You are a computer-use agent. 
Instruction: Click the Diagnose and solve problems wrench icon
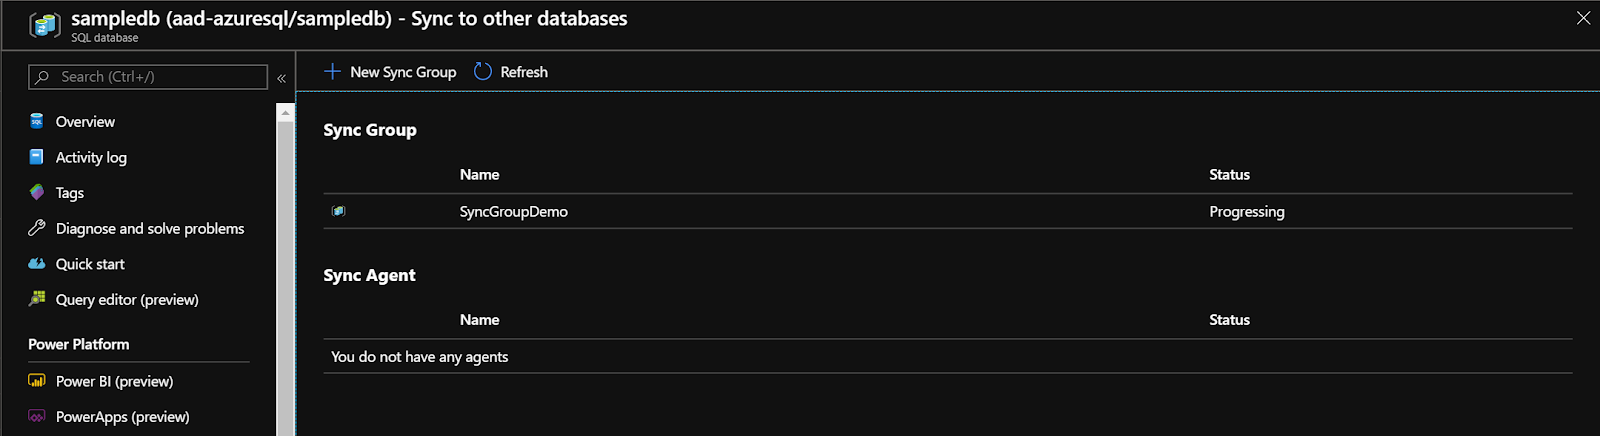[x=37, y=228]
